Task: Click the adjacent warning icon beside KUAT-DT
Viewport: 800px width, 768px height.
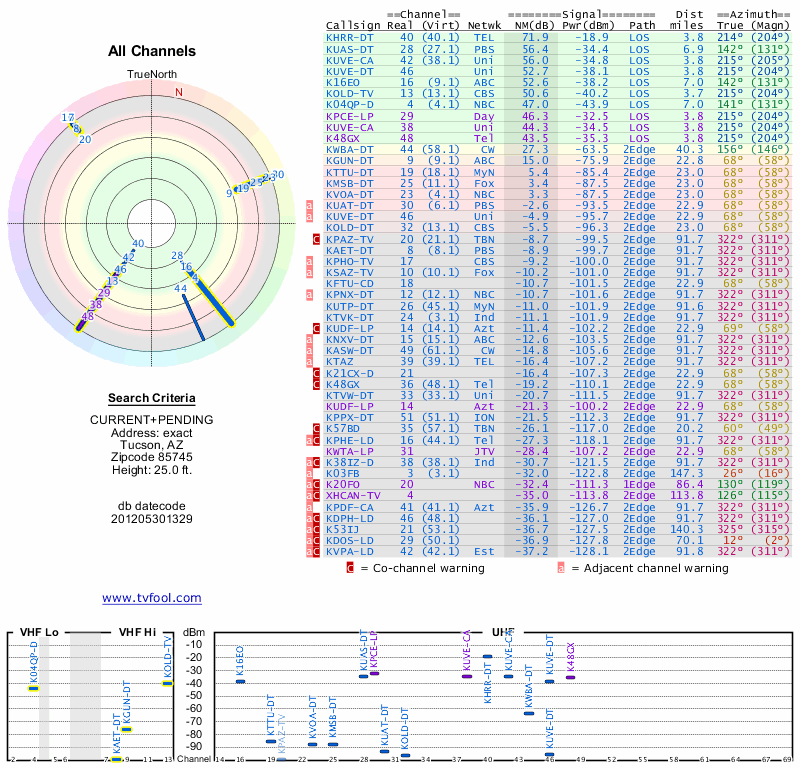Action: pos(309,206)
